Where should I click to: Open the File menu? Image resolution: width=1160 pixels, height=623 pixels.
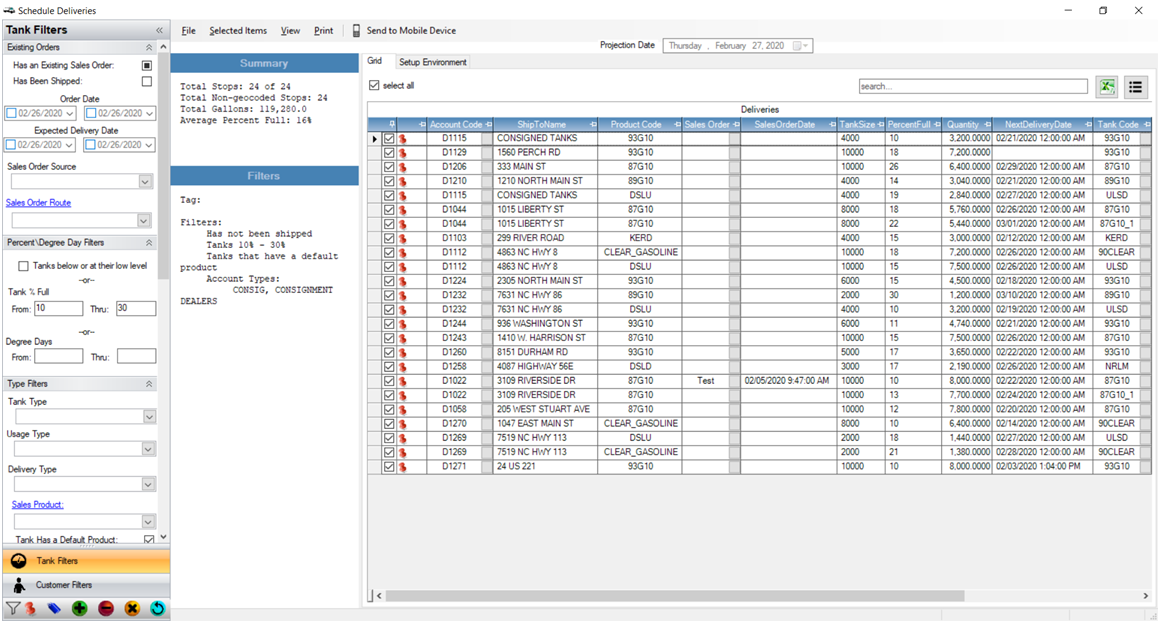189,30
